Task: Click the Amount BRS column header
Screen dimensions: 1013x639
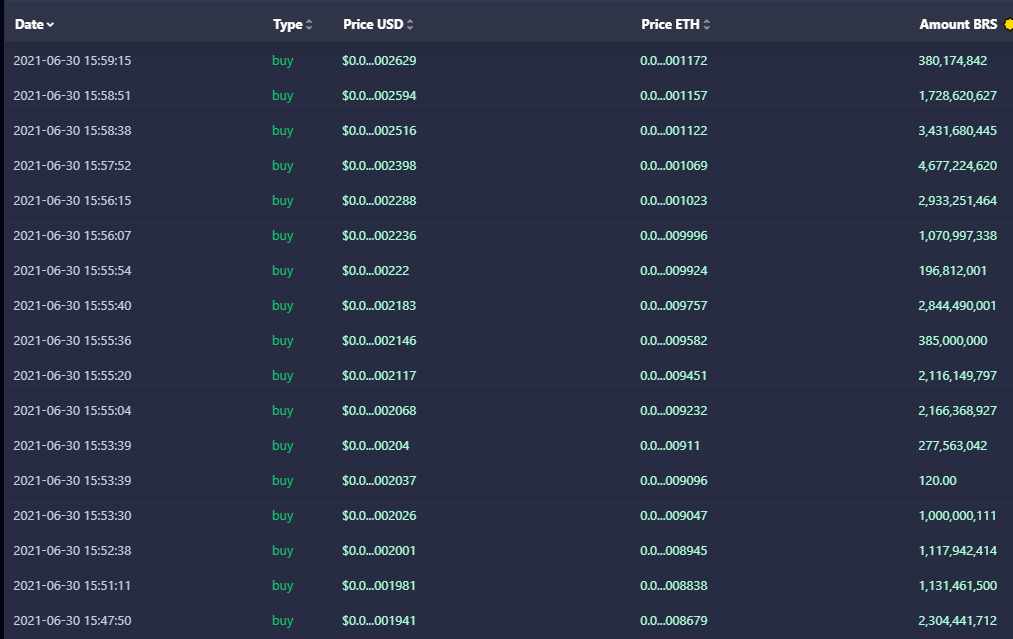Action: 958,25
